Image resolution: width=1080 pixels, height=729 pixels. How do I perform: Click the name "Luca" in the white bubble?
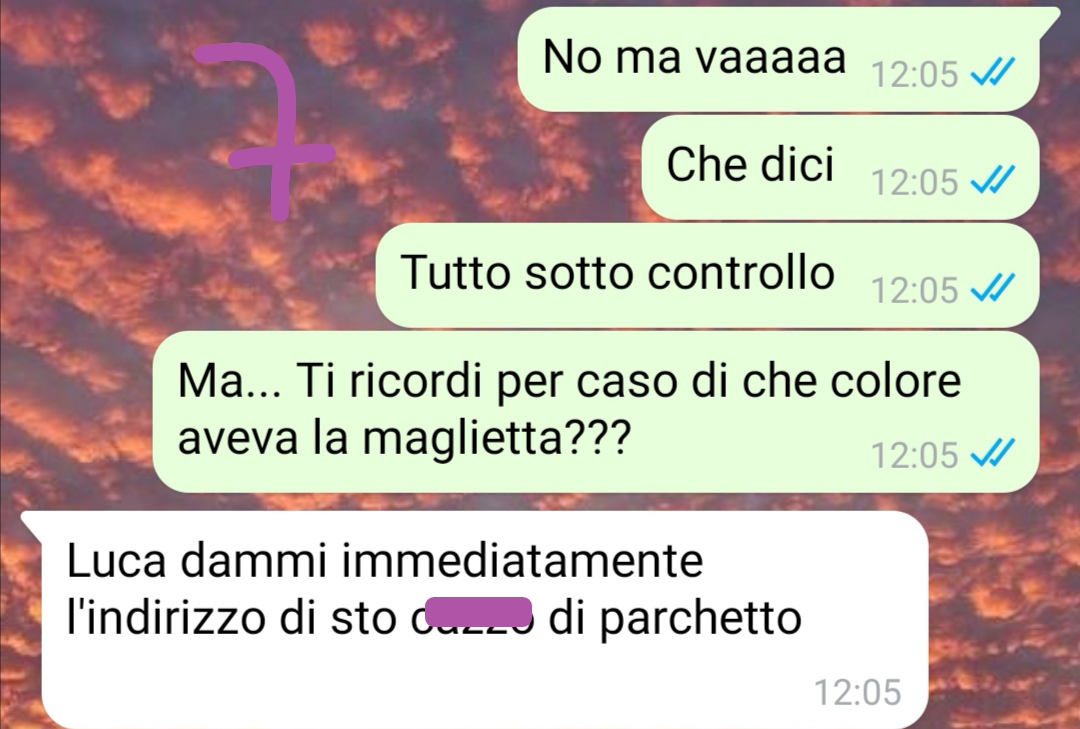[116, 560]
